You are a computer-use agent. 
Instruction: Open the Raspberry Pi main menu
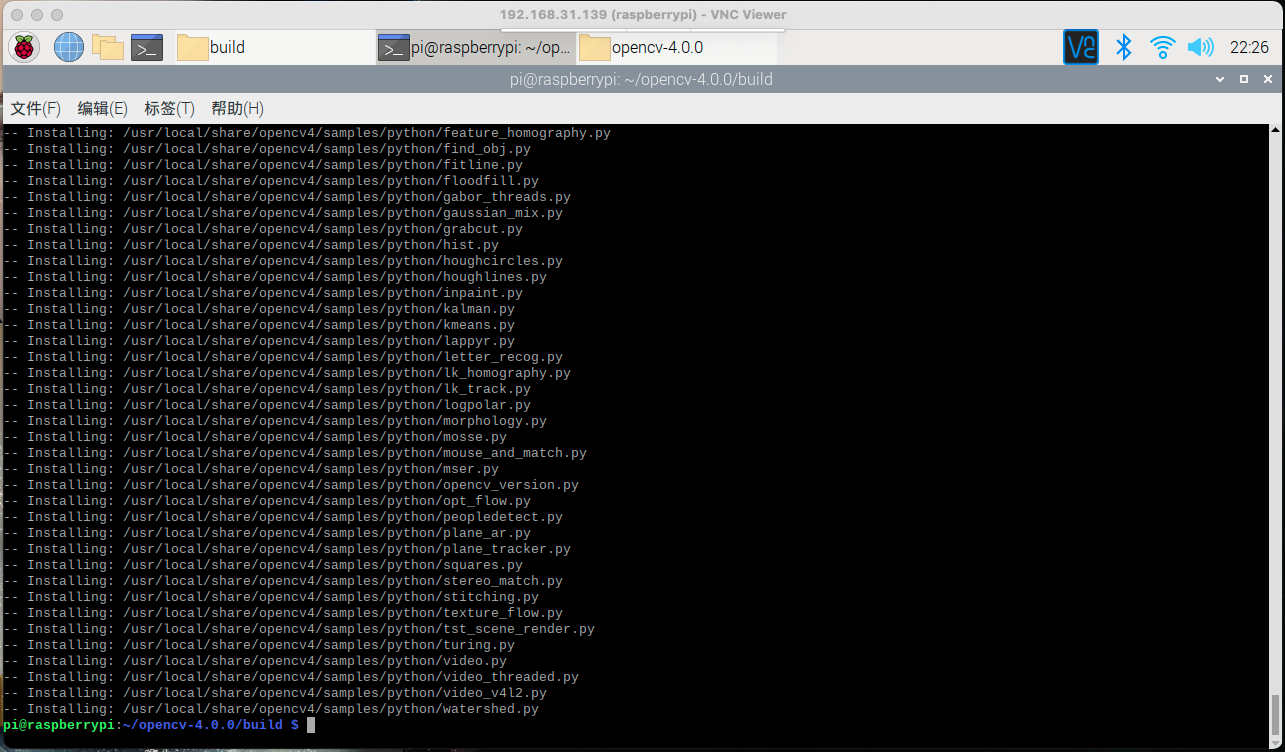click(x=24, y=47)
